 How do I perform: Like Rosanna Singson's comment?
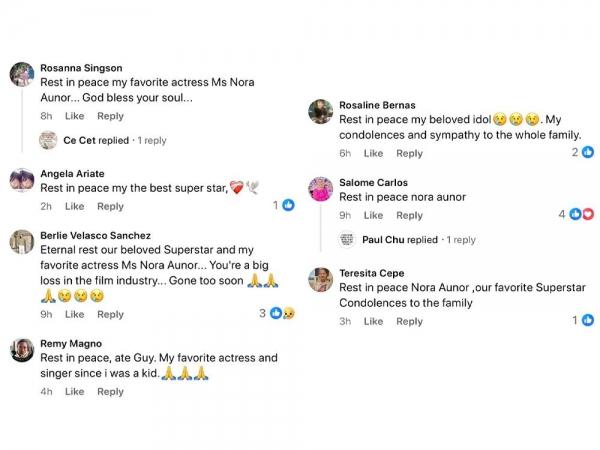point(75,116)
